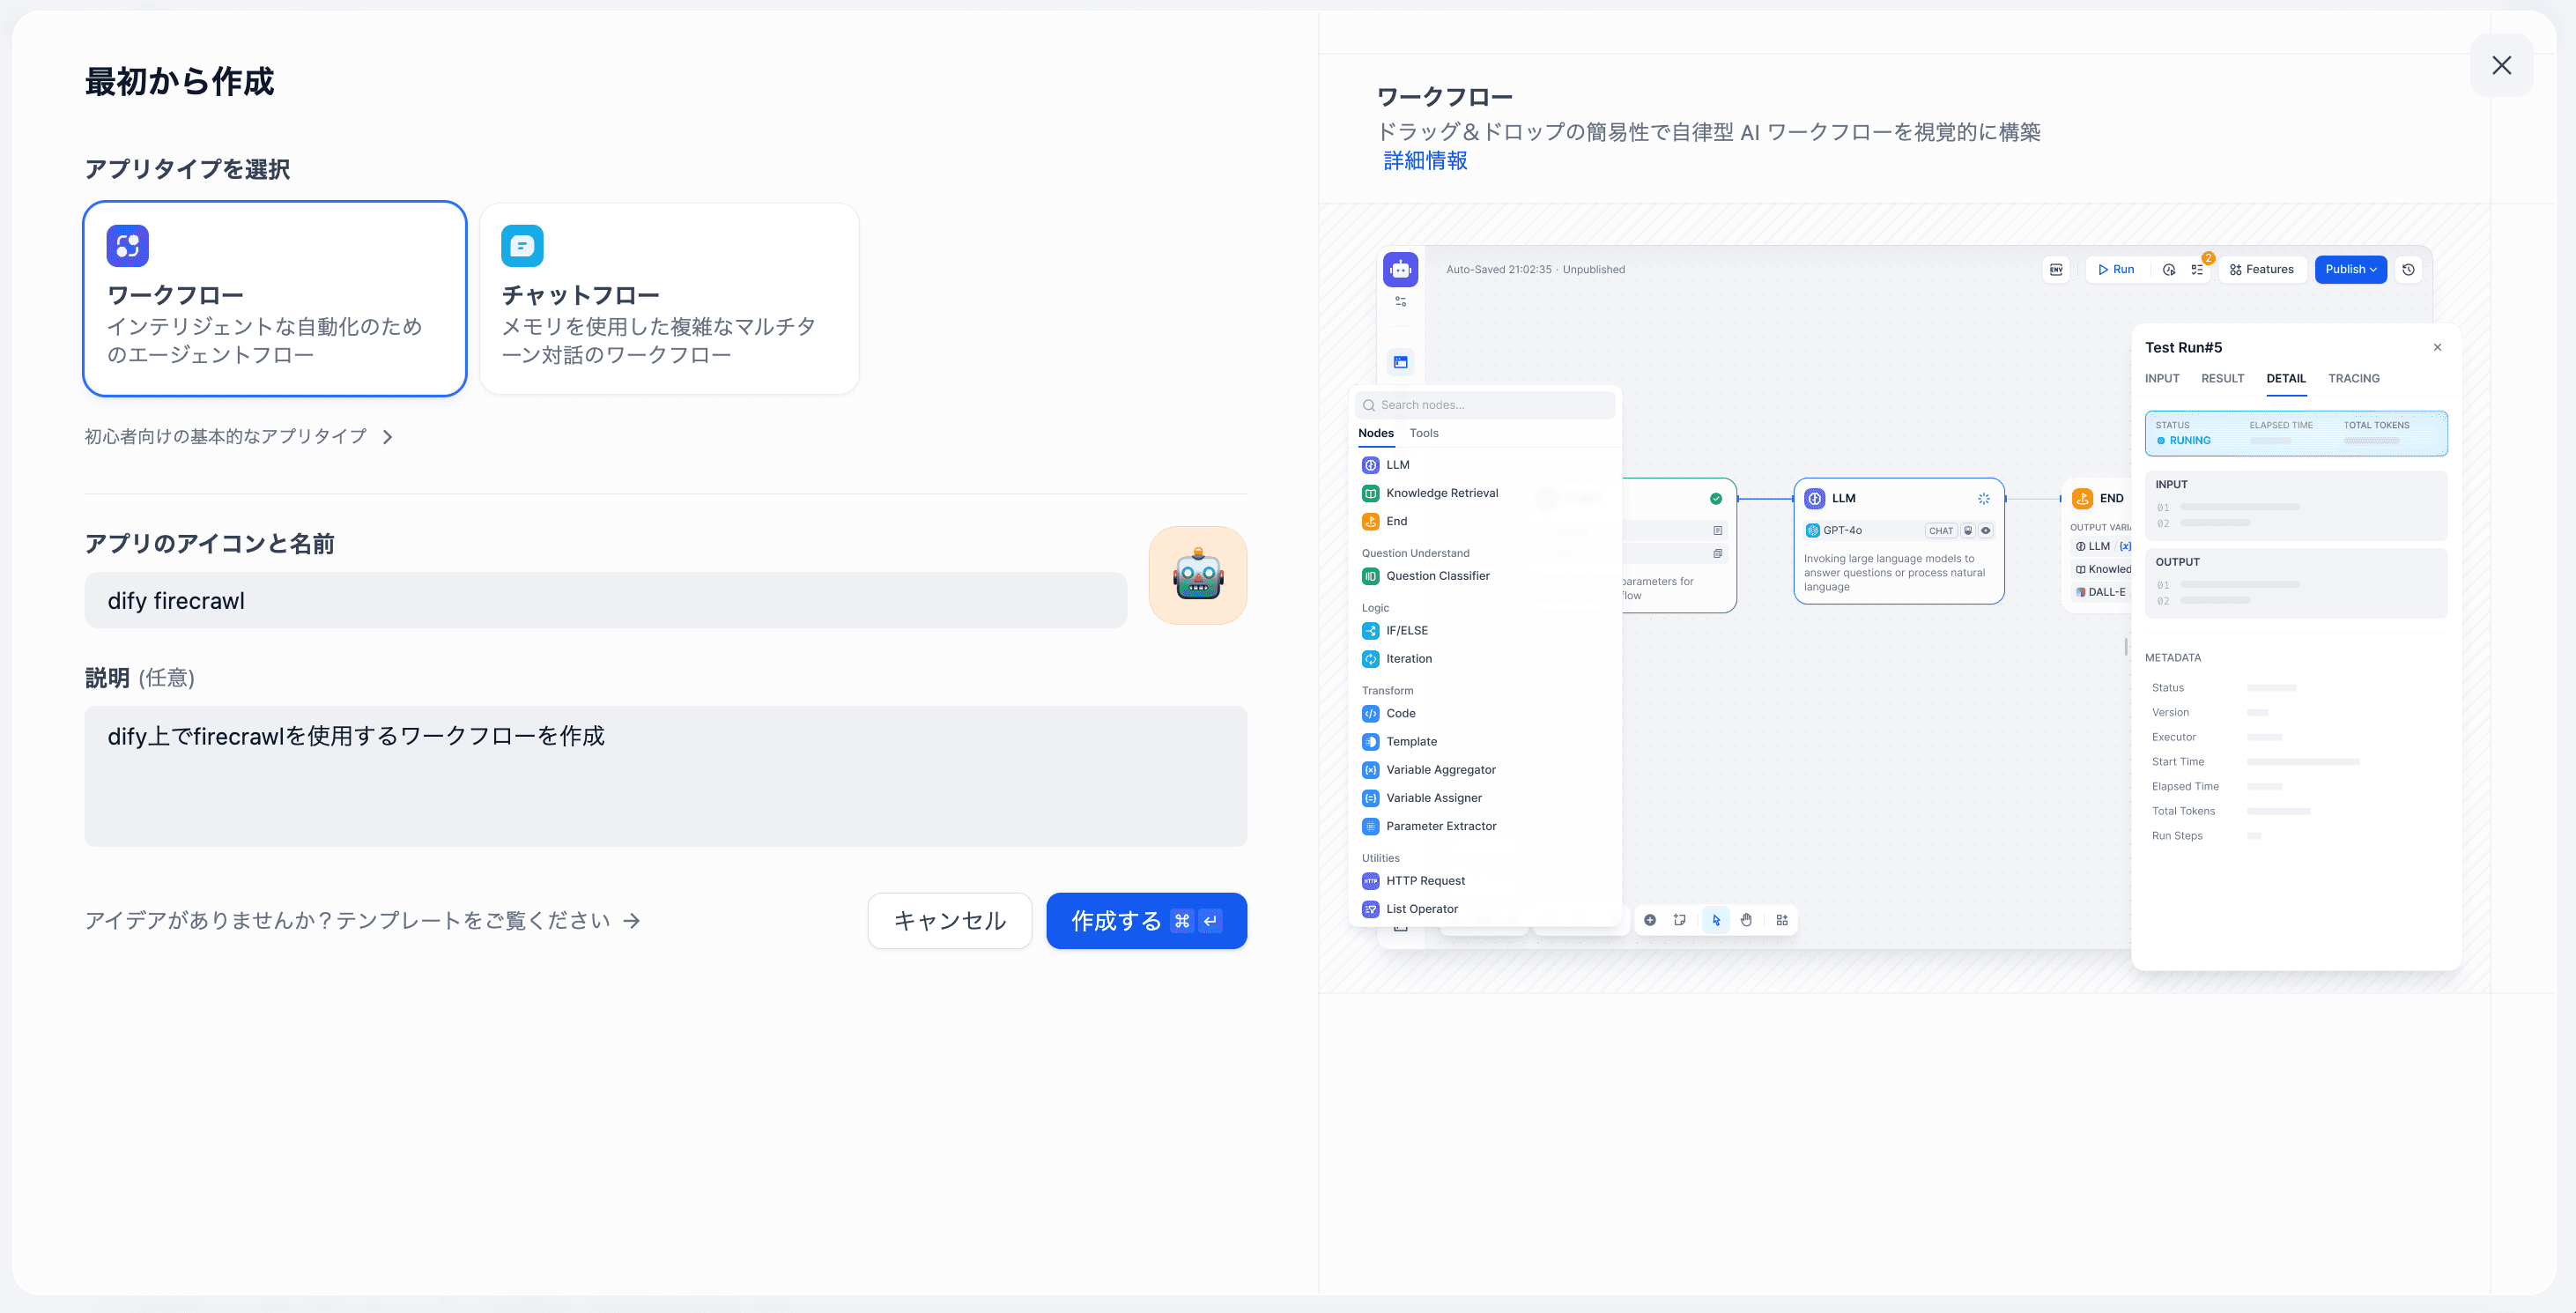The image size is (2576, 1313).
Task: Click the Run play icon in preview
Action: coord(2103,270)
